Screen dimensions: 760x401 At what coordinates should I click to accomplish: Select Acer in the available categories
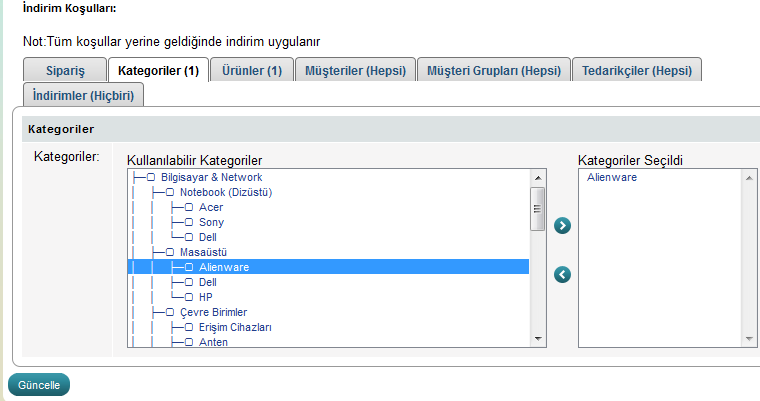click(x=210, y=207)
